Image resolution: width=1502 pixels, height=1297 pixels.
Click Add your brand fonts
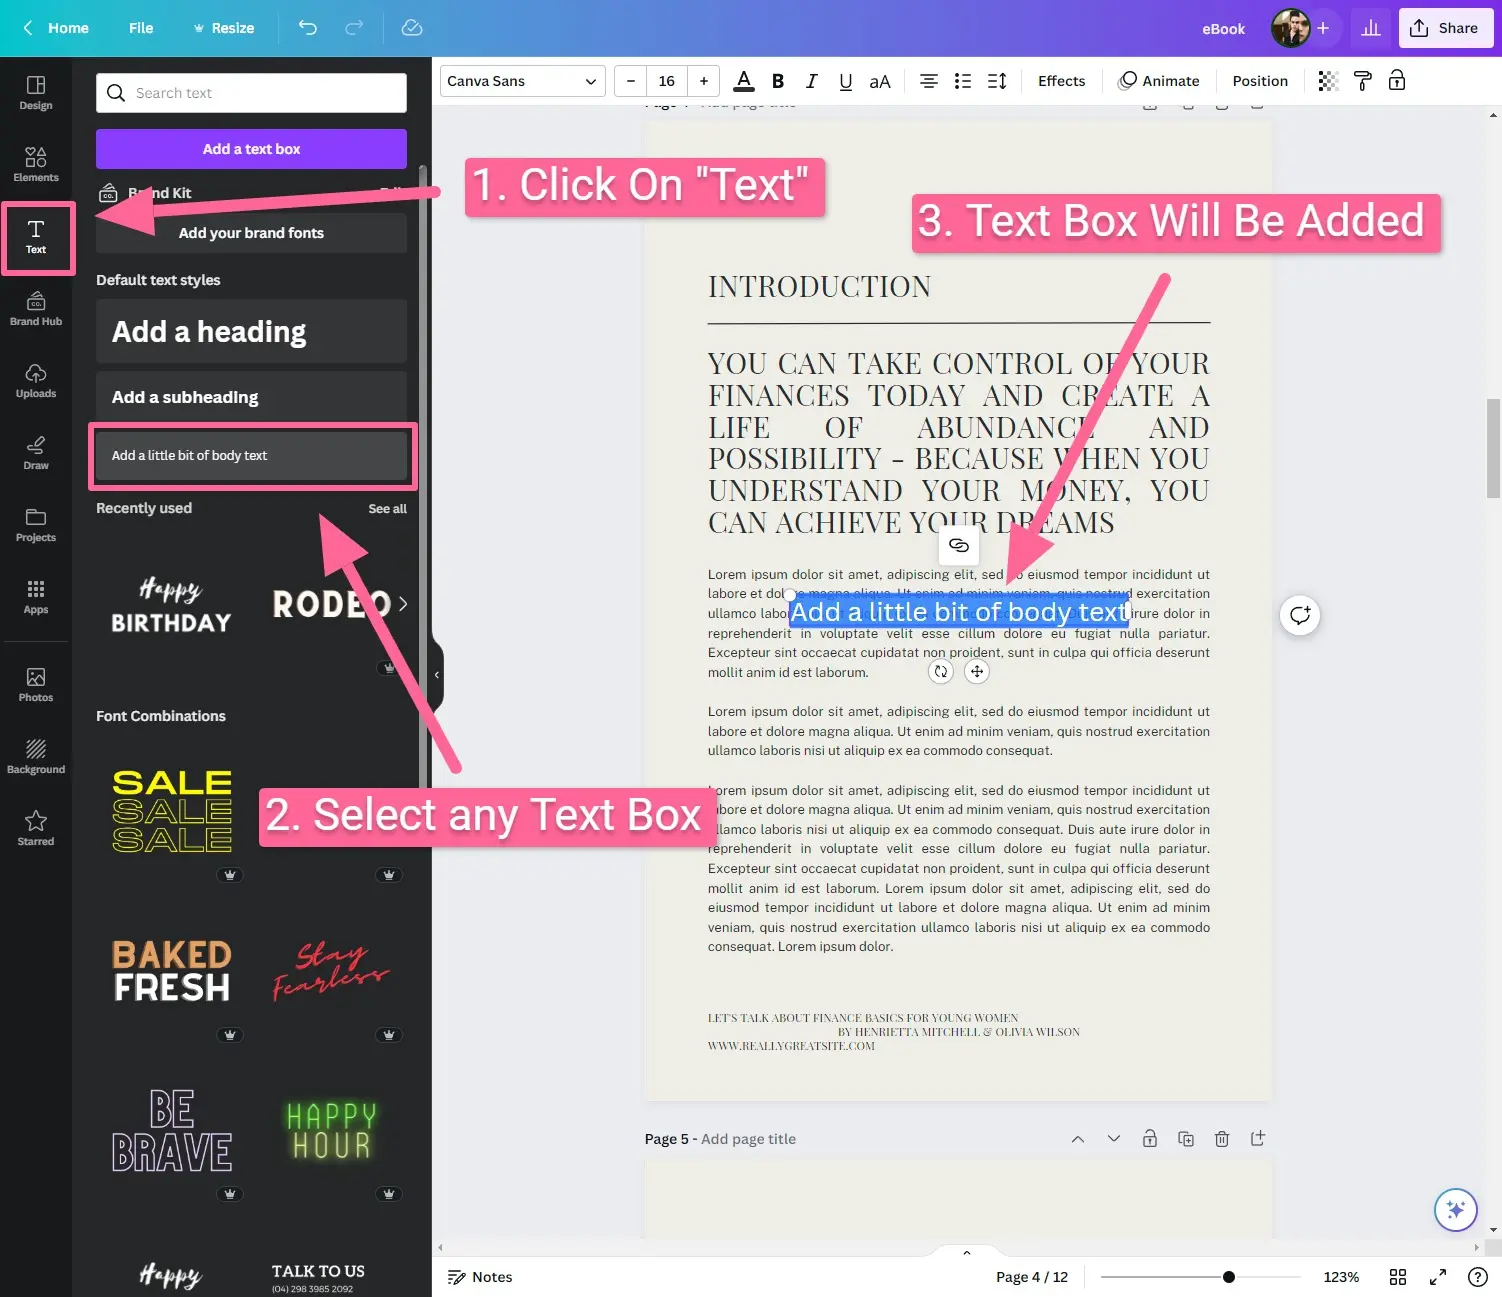(x=251, y=233)
